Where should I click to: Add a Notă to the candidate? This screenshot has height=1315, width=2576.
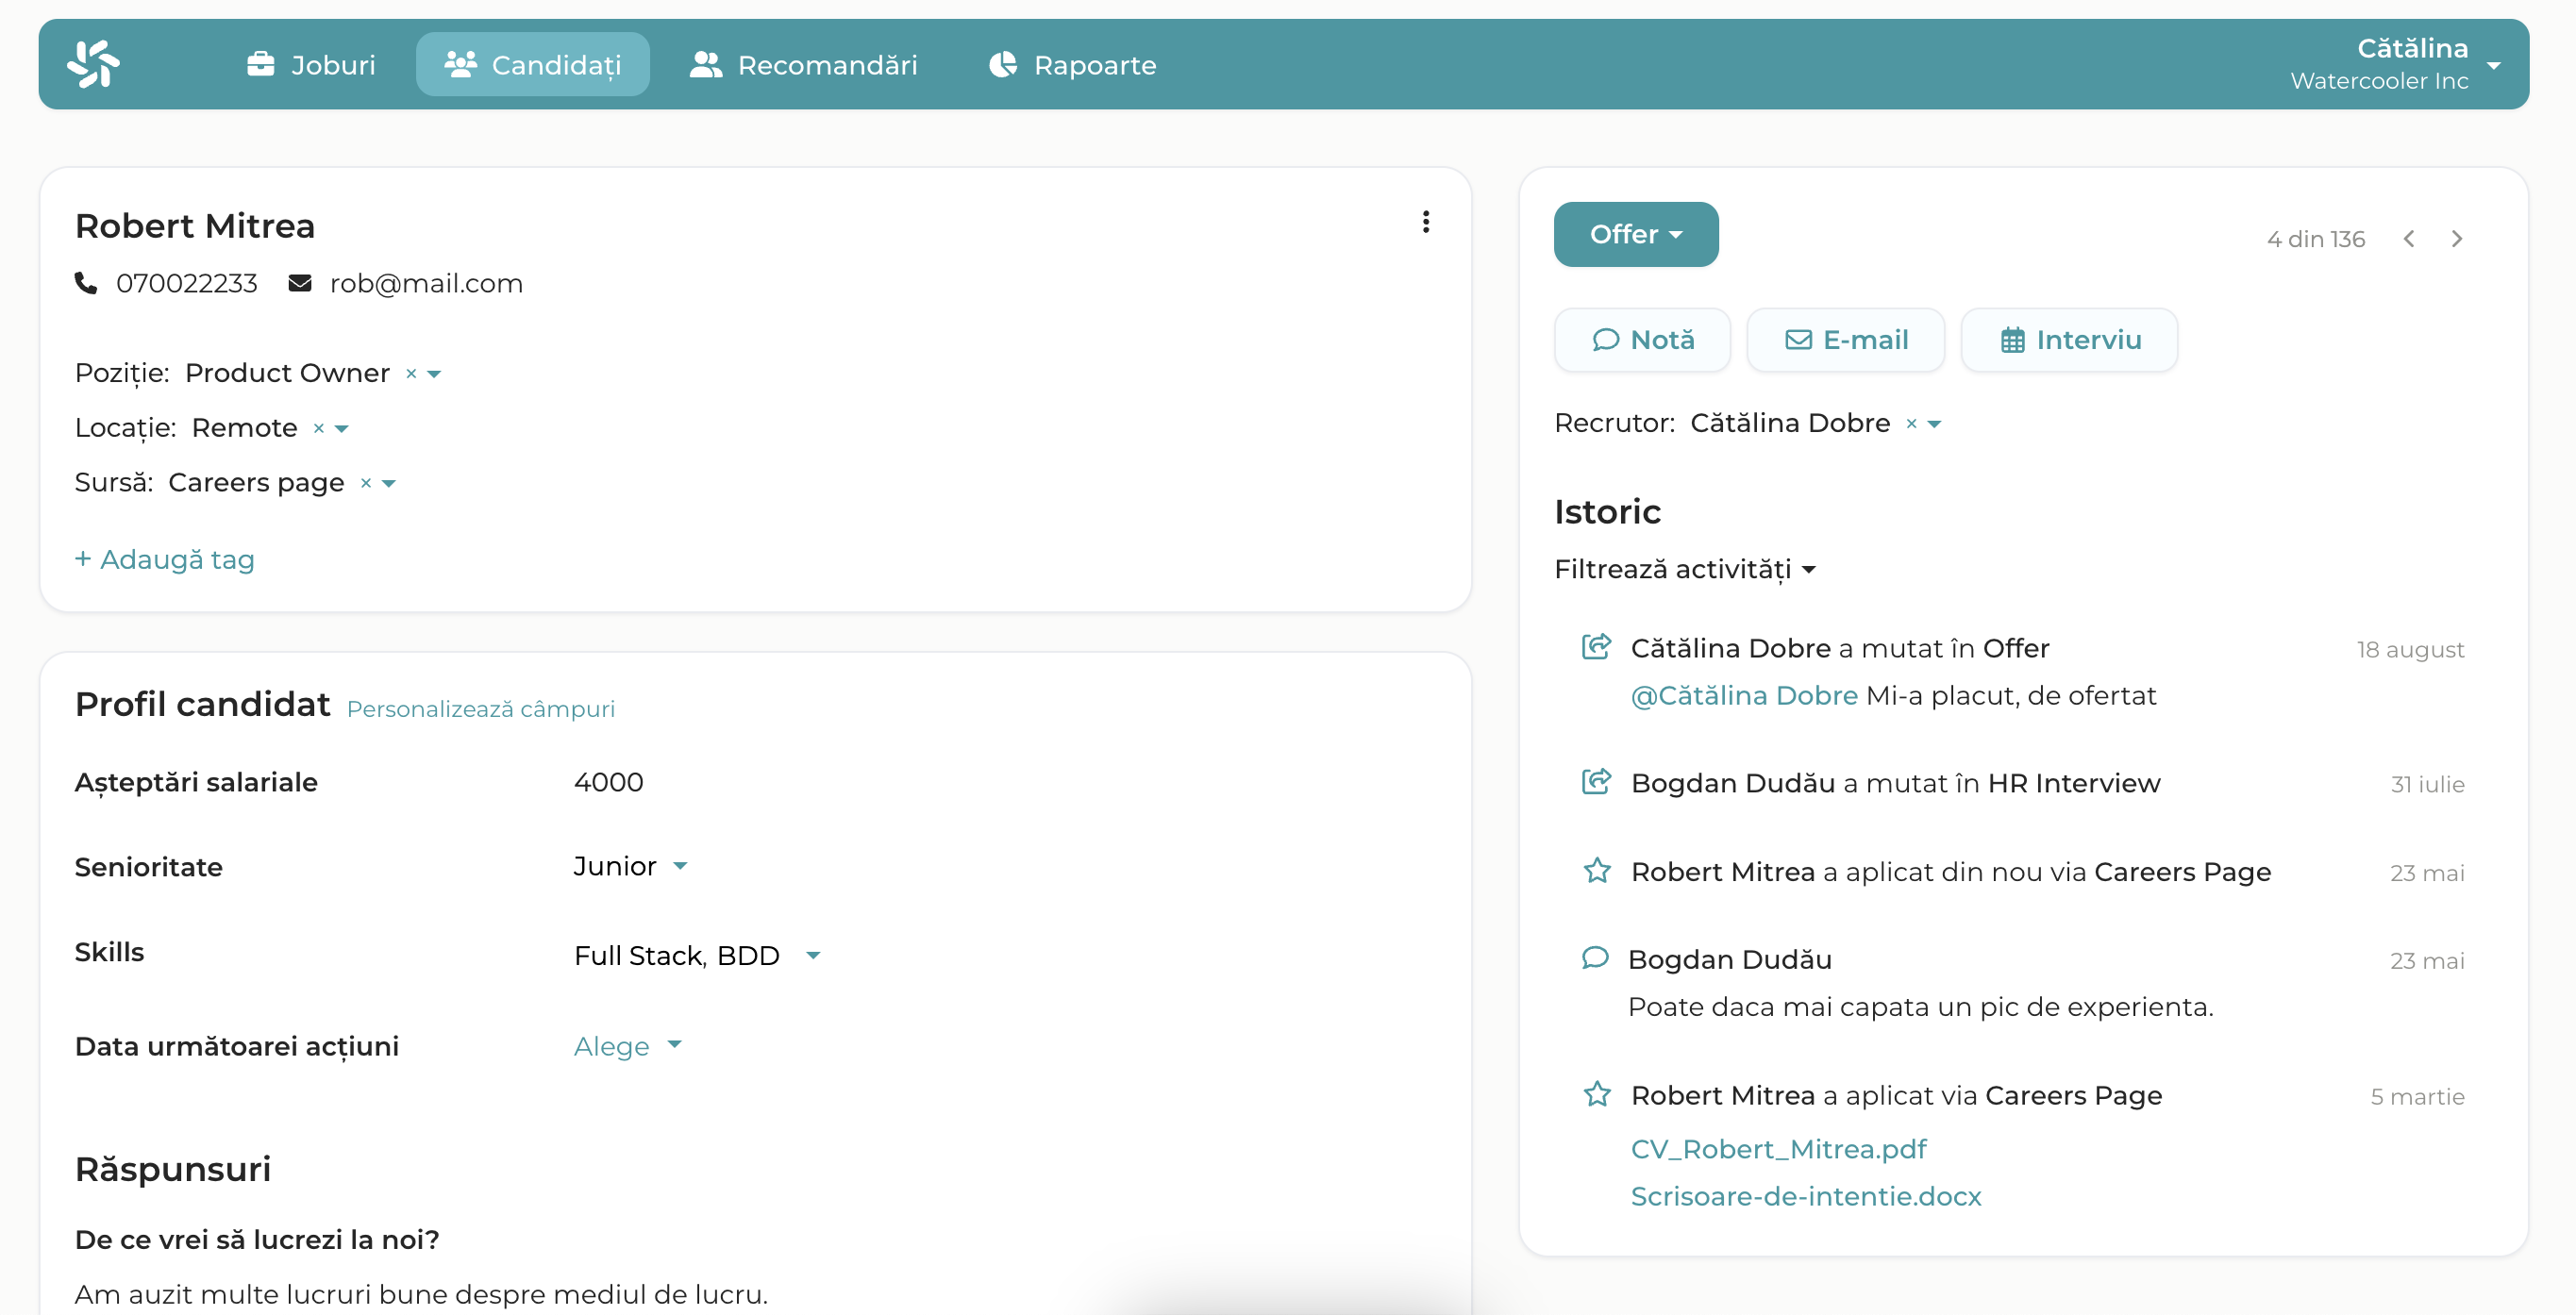click(1642, 340)
